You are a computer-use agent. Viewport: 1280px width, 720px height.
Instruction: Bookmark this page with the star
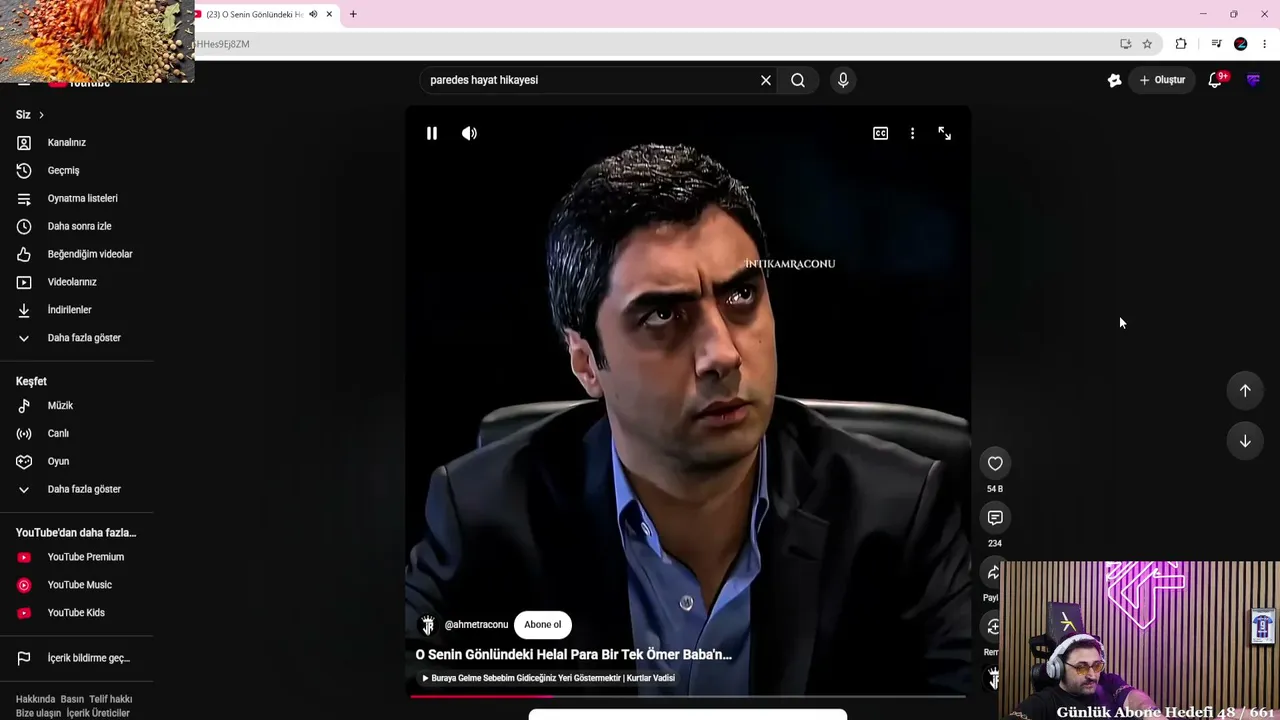(1147, 44)
